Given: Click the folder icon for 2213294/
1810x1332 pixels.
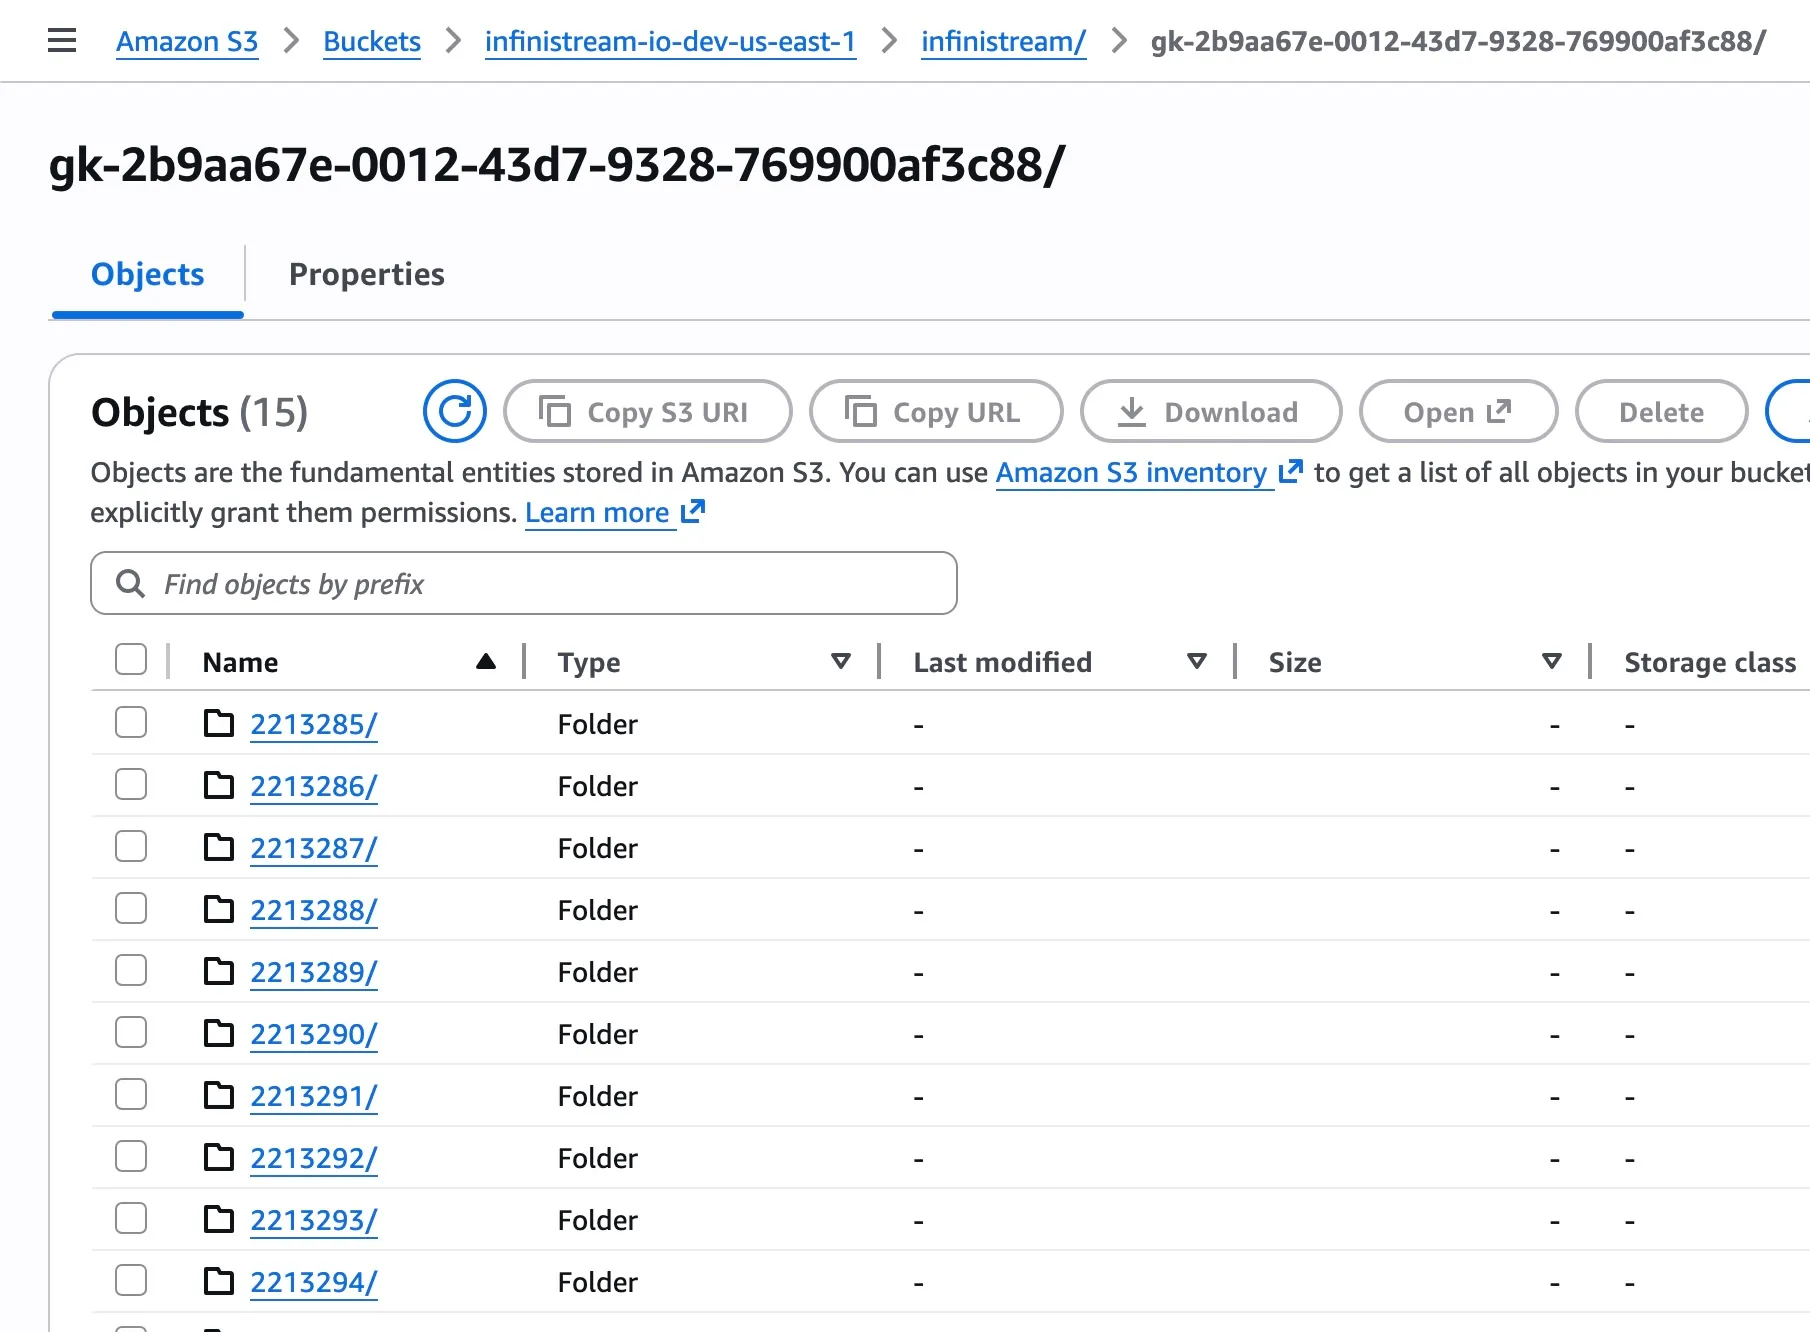Looking at the screenshot, I should (219, 1281).
